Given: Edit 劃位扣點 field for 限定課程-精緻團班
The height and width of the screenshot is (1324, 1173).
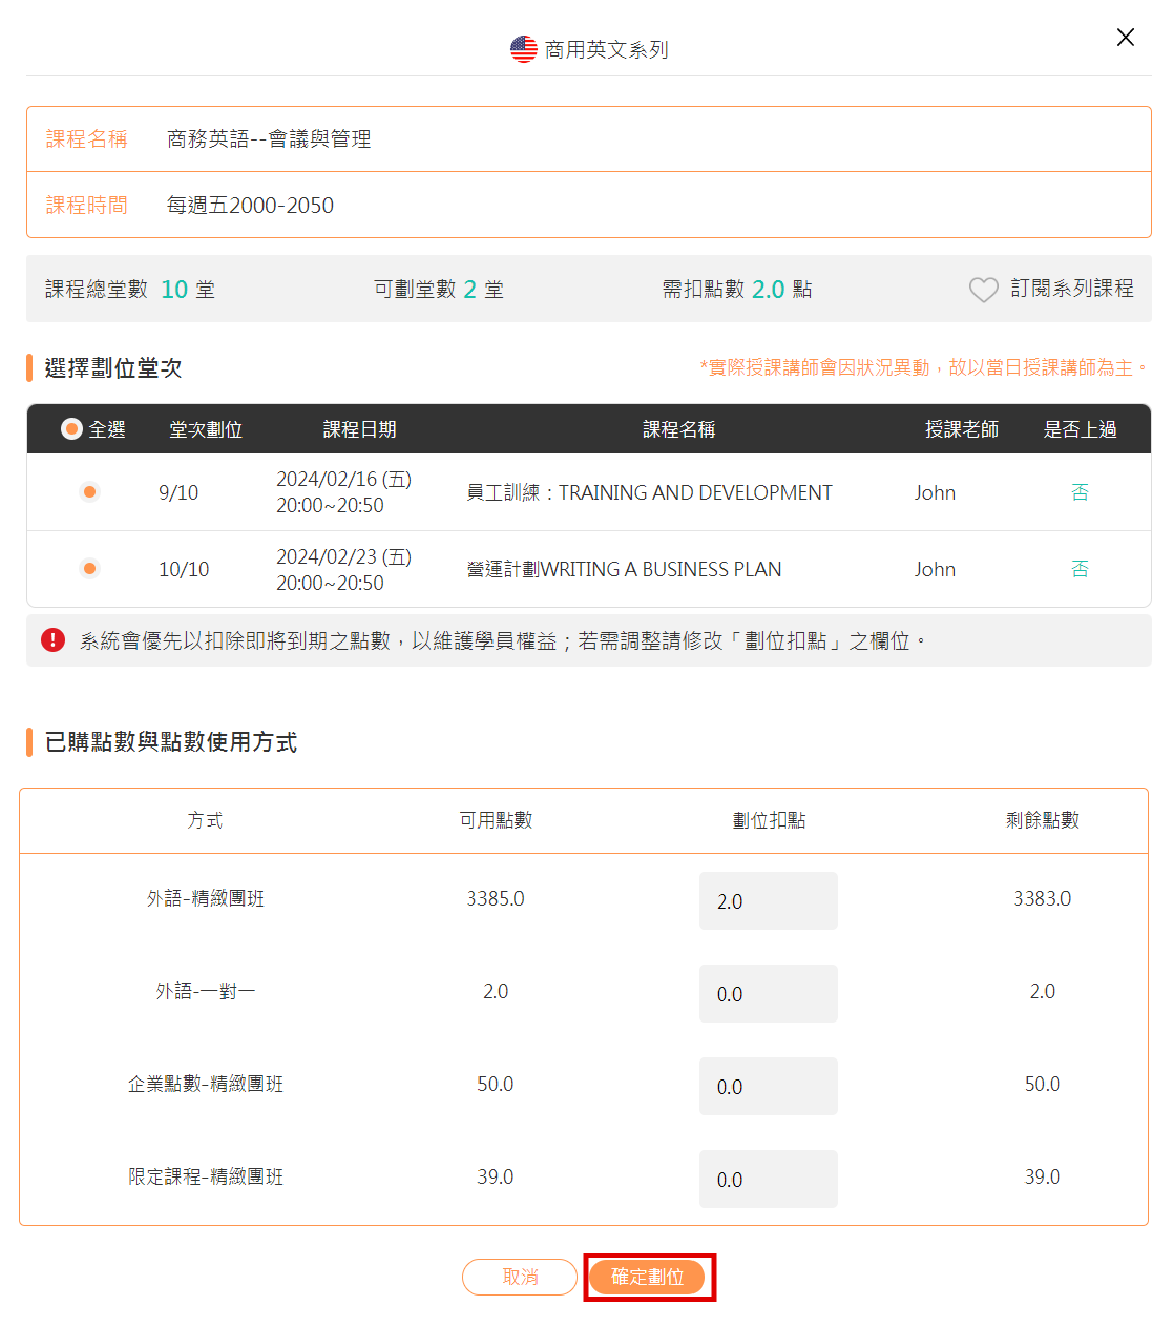Looking at the screenshot, I should (x=768, y=1179).
